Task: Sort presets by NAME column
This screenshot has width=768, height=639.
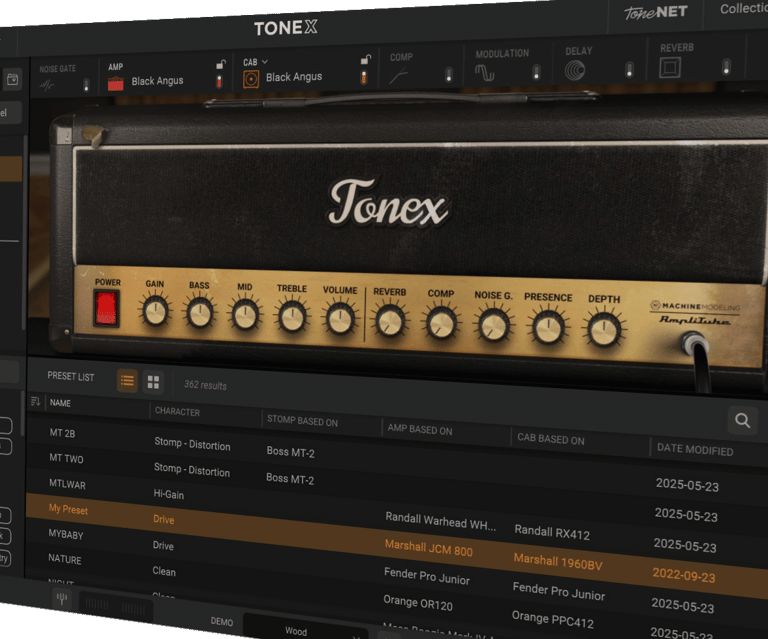Action: pos(60,403)
